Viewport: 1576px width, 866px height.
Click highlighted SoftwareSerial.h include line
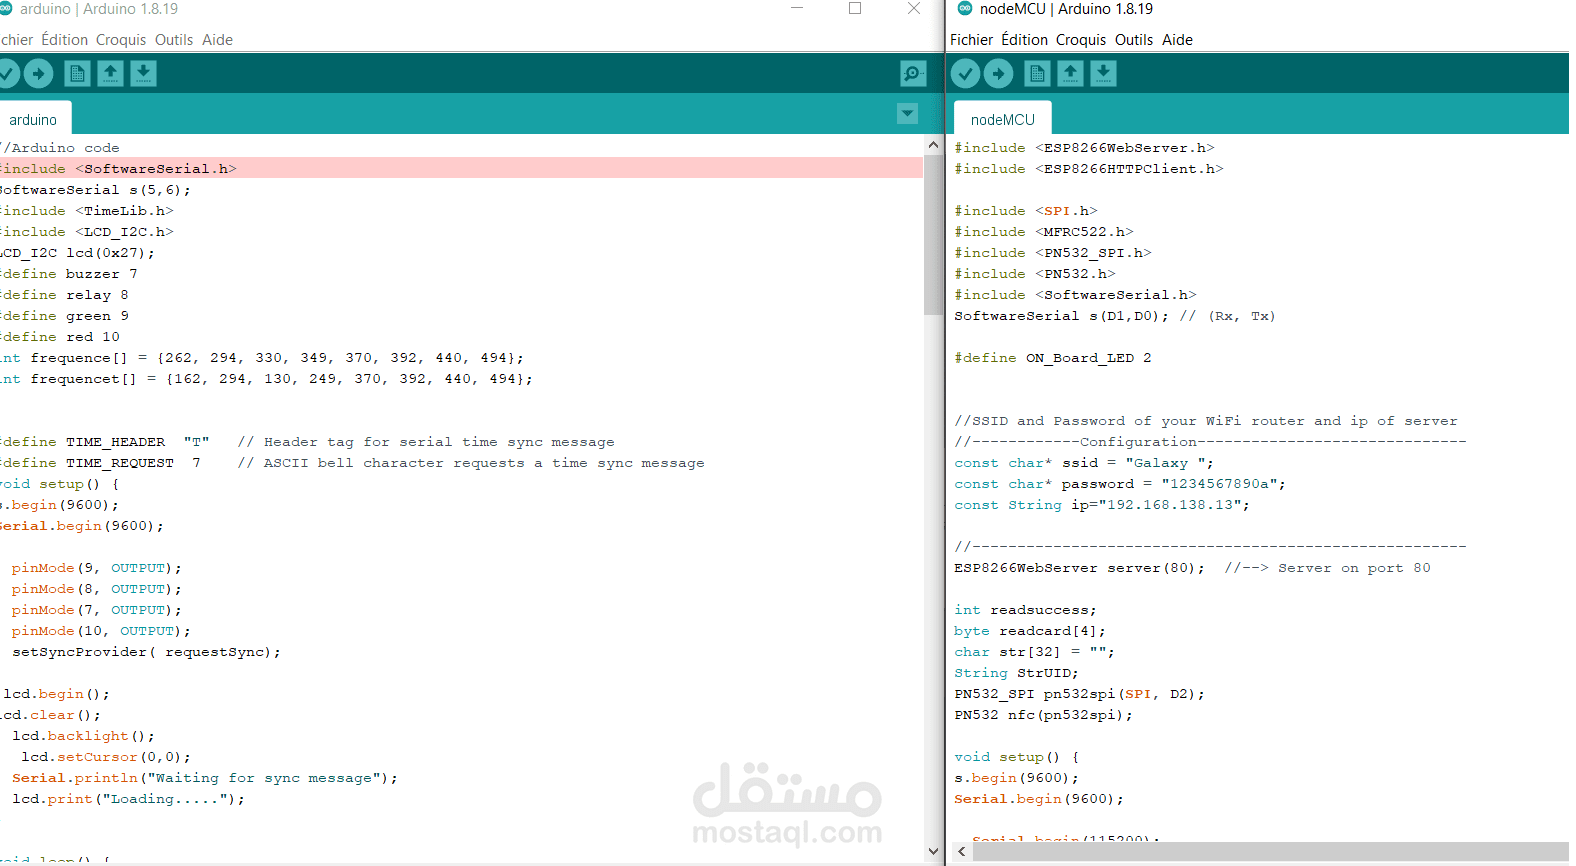click(461, 168)
